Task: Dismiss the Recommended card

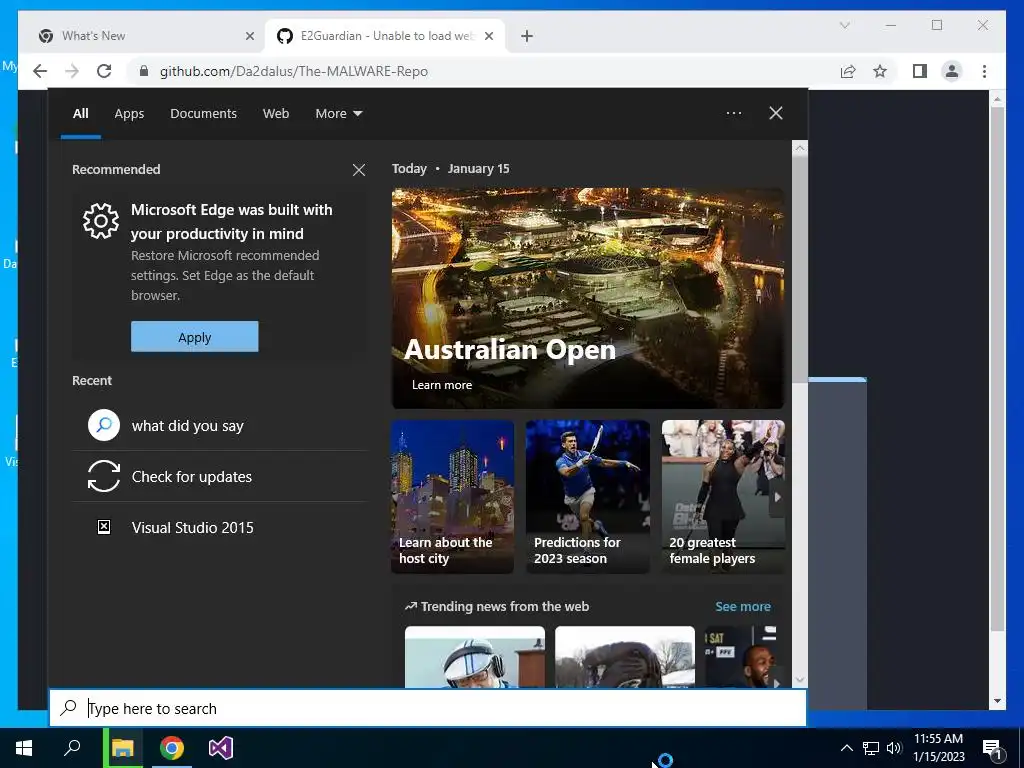Action: click(359, 170)
